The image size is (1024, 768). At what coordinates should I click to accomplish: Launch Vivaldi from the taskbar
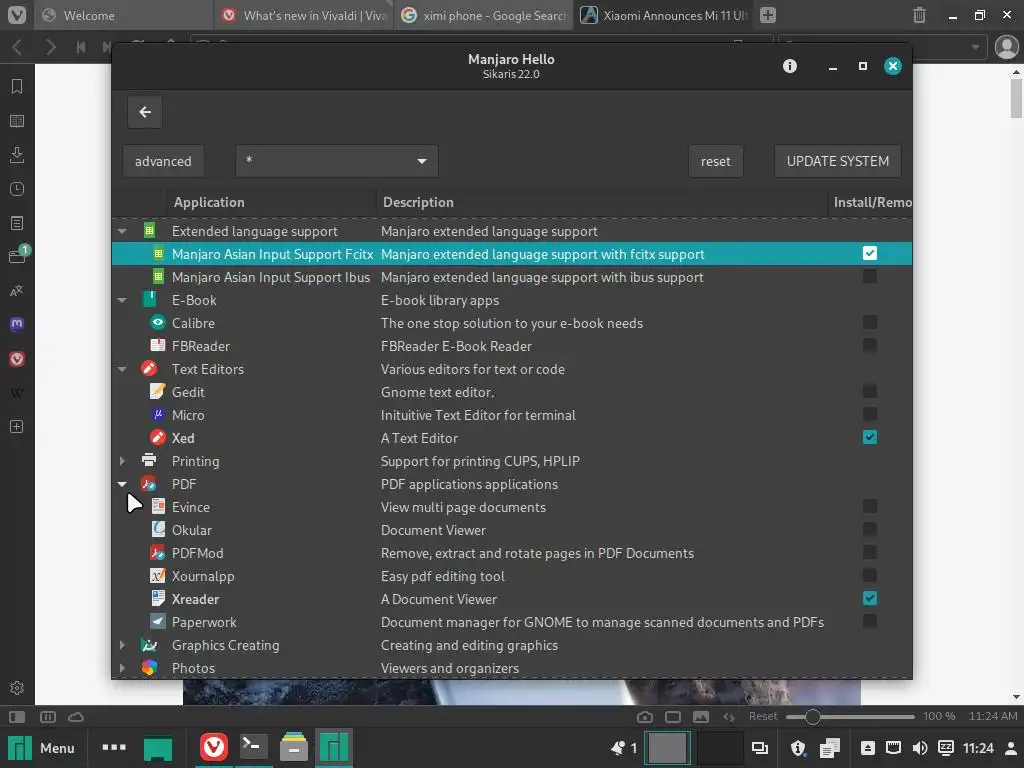point(214,747)
